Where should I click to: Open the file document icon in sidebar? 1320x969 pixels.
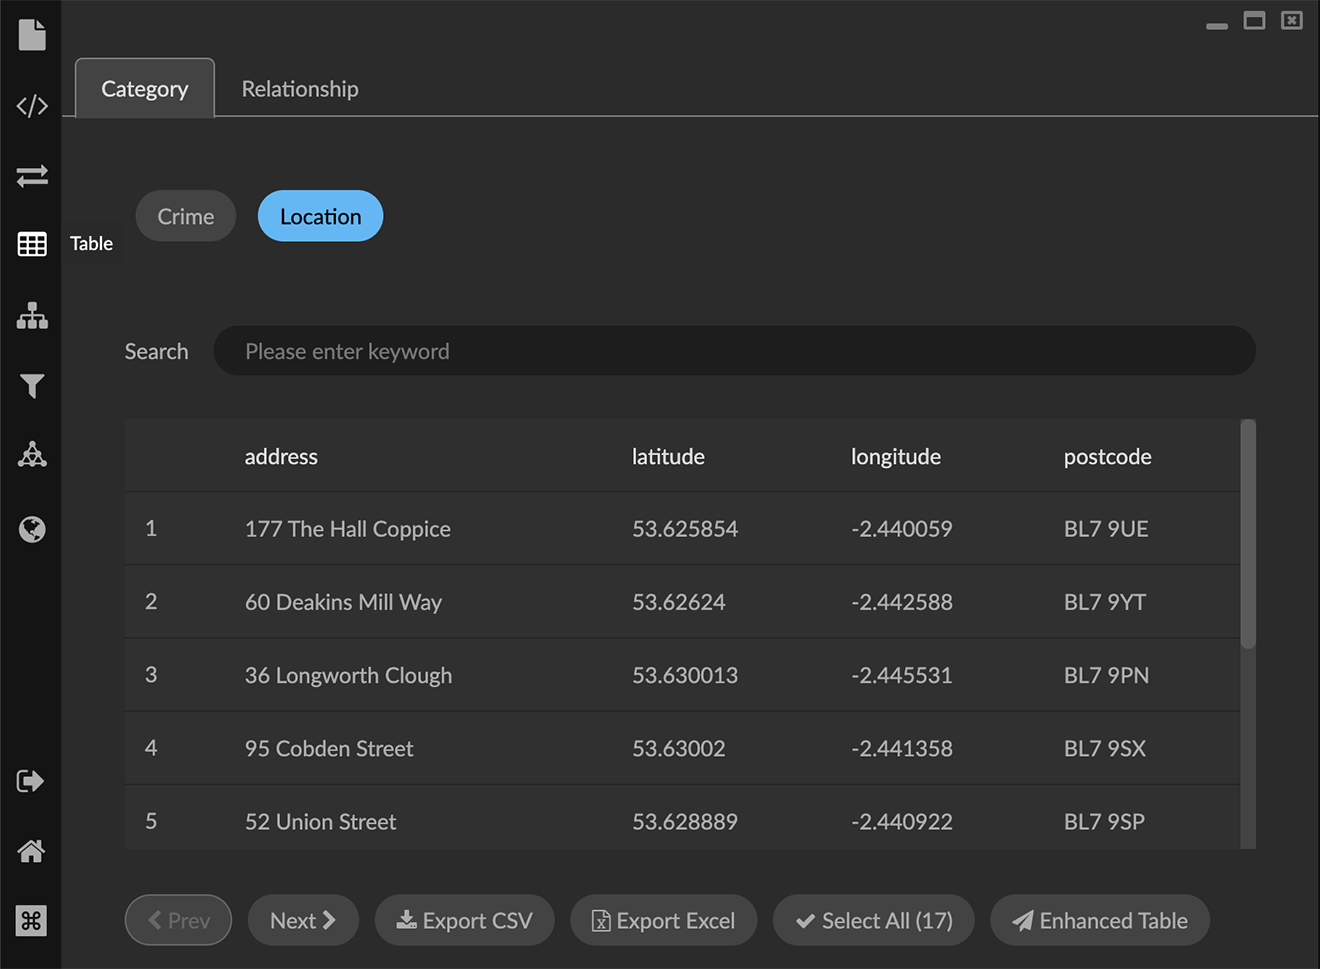click(32, 35)
